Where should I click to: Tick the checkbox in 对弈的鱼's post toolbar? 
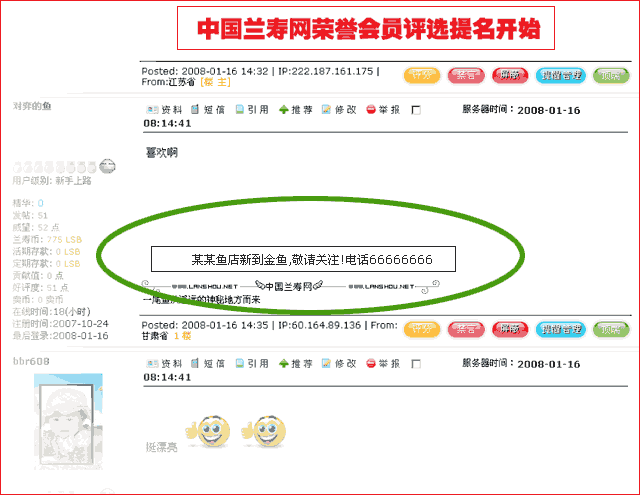416,110
